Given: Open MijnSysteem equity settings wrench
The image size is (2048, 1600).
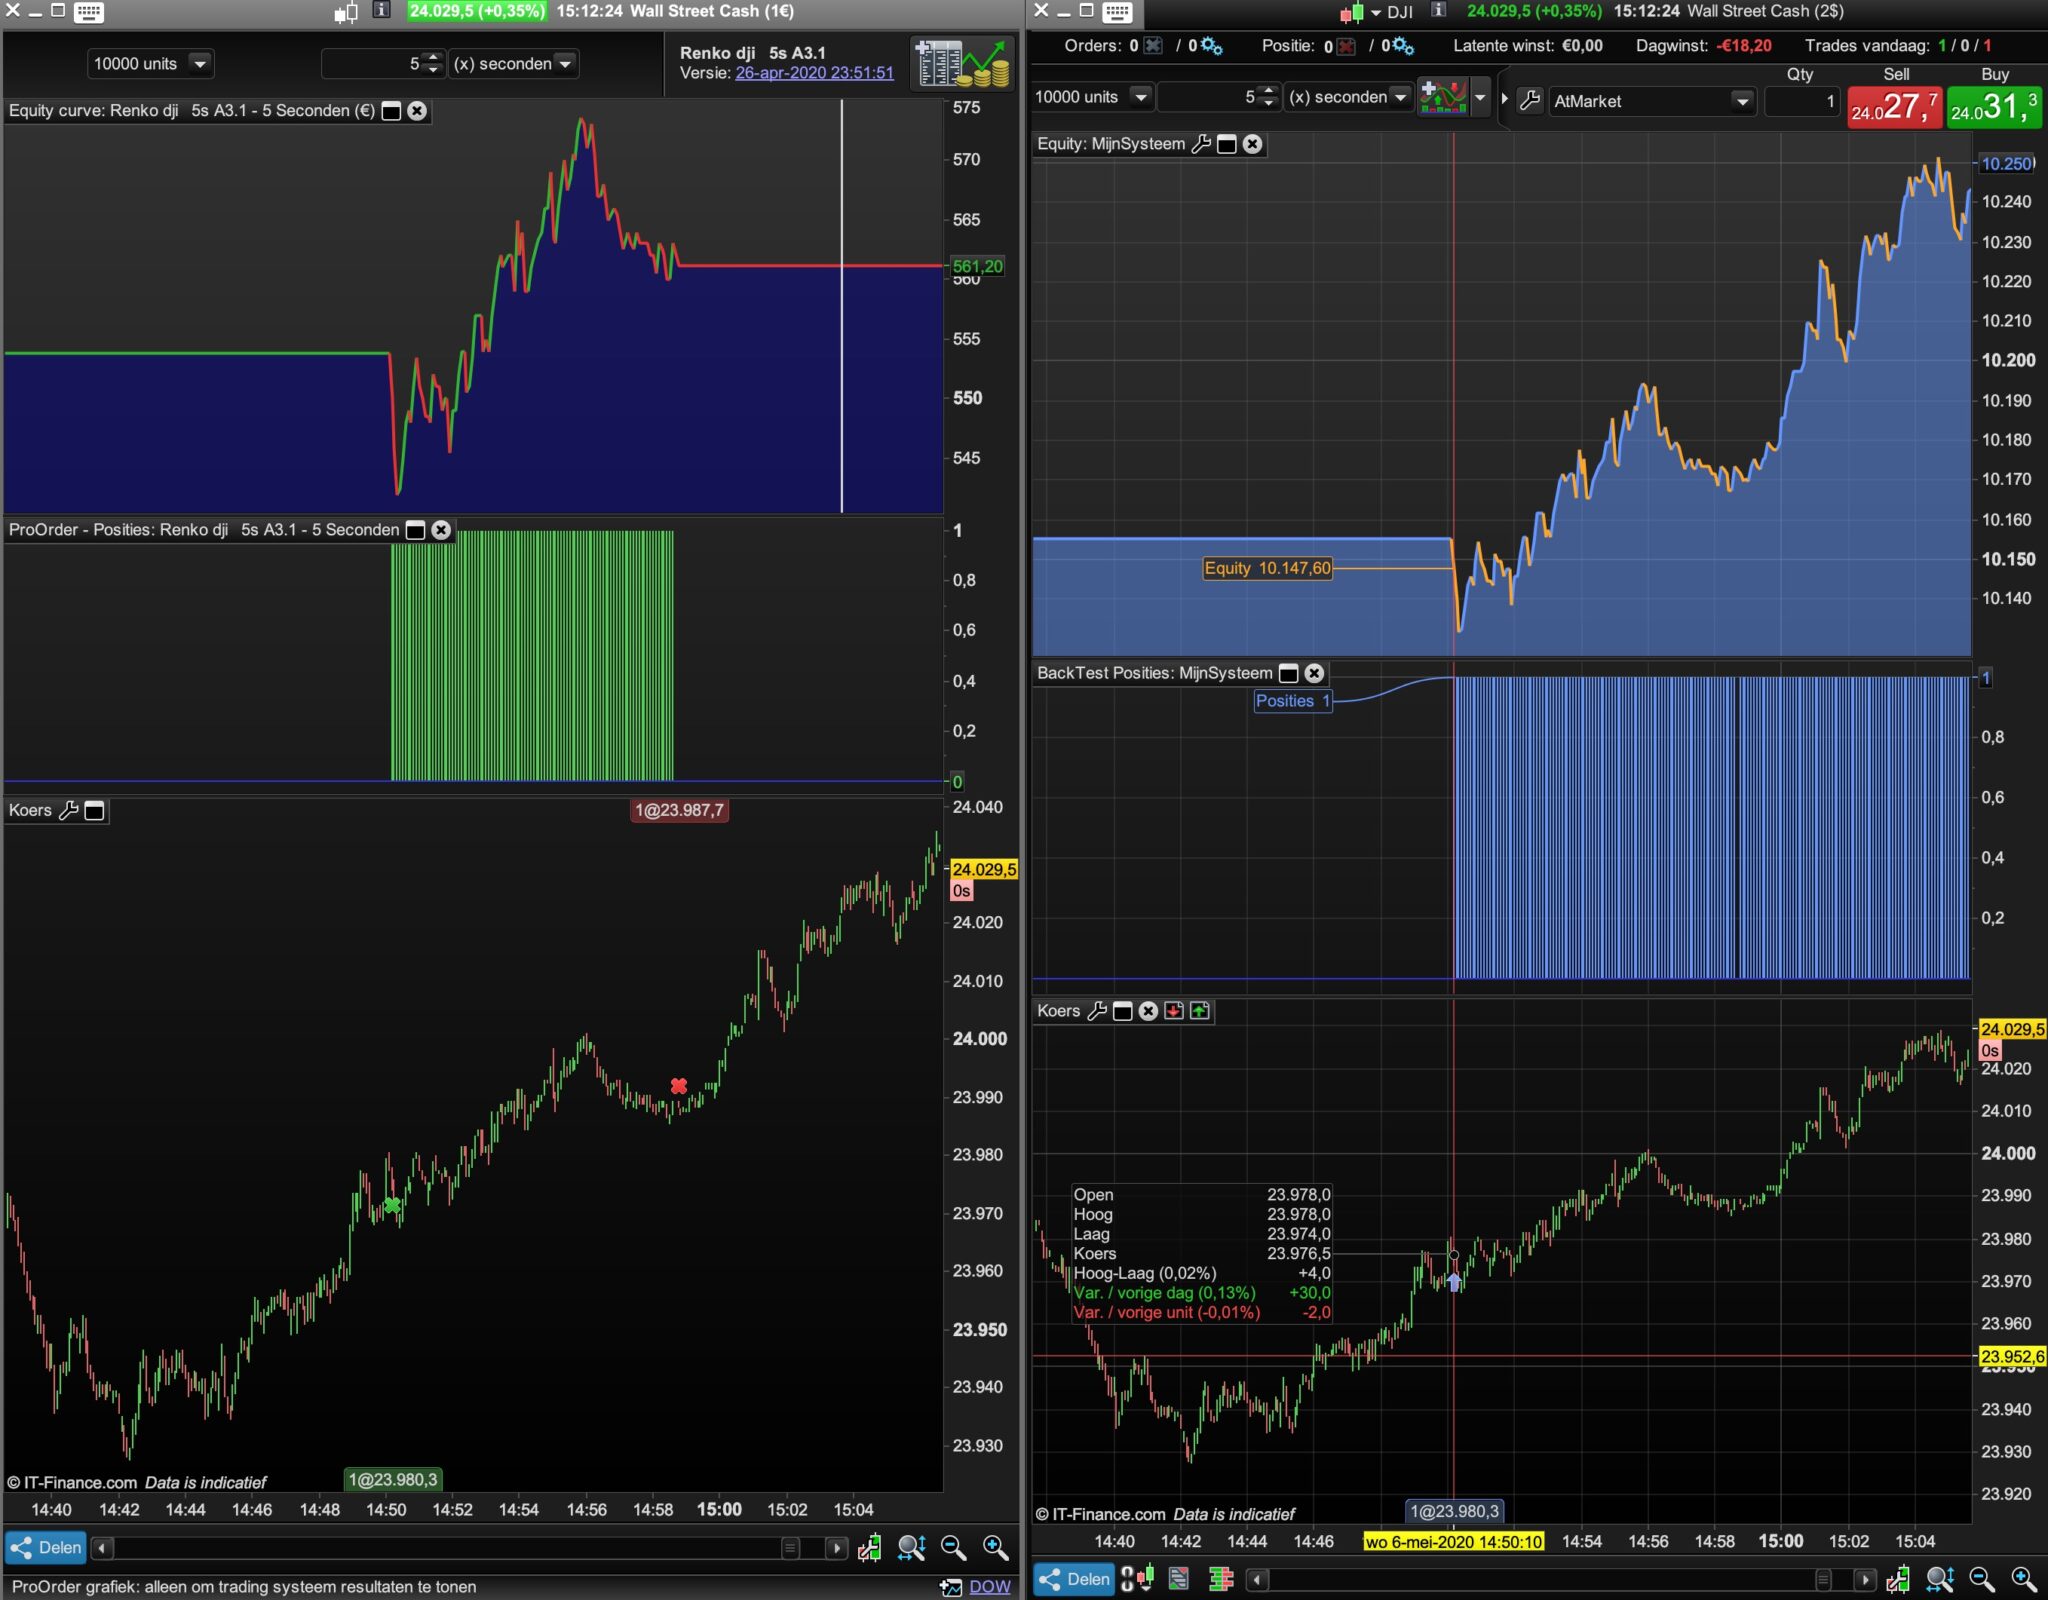Looking at the screenshot, I should click(x=1202, y=144).
